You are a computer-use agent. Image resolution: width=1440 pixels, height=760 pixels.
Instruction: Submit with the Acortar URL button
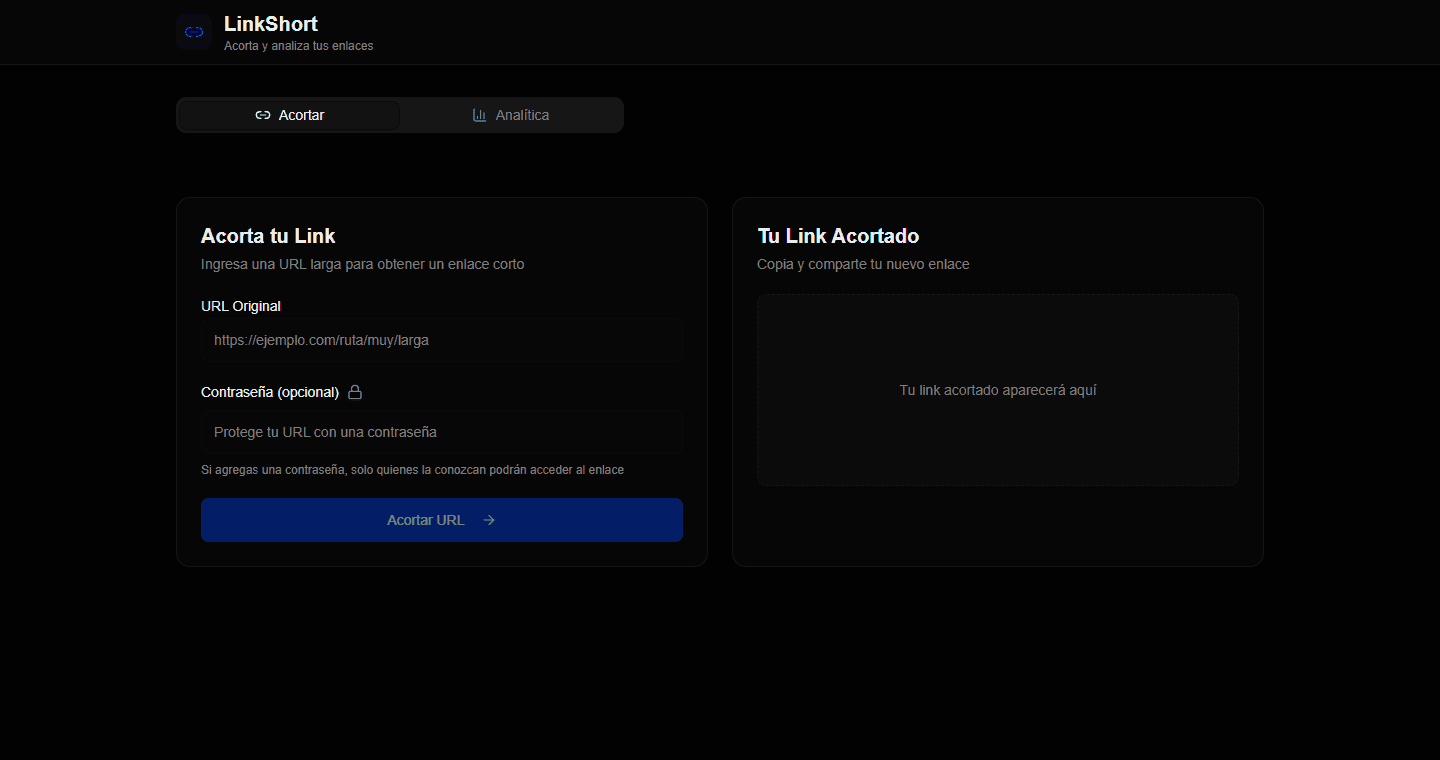(442, 520)
